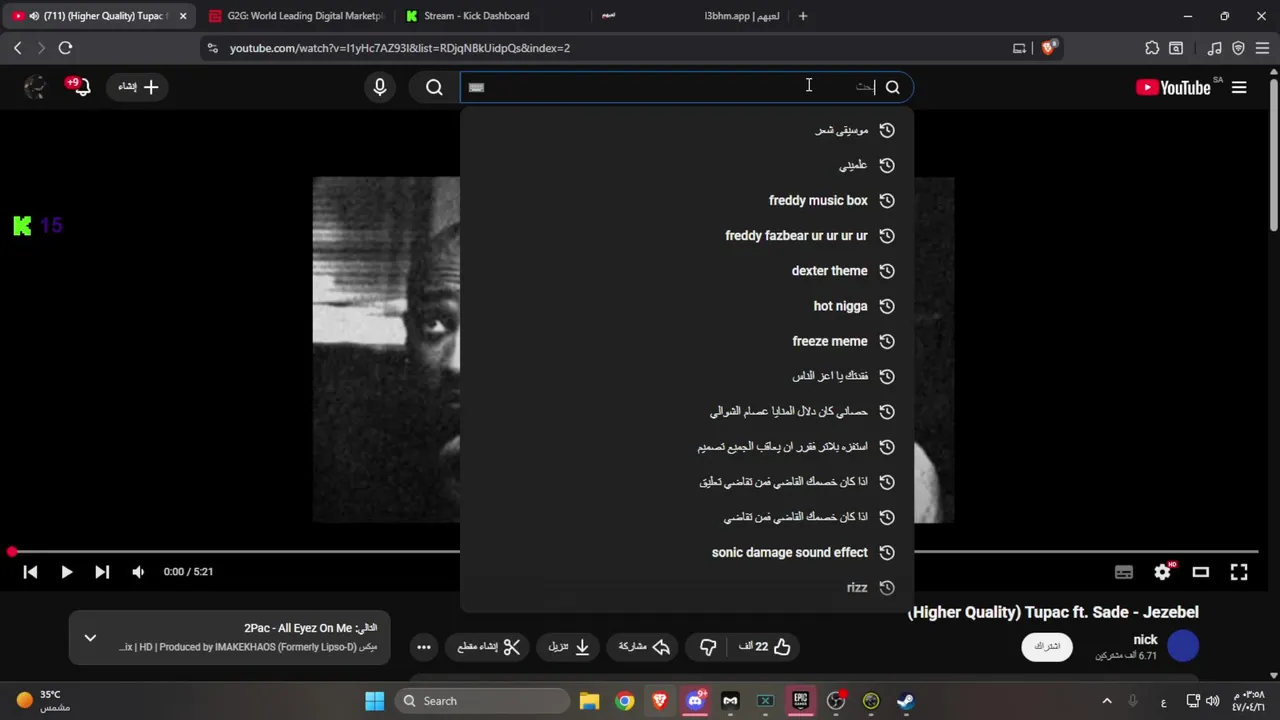Click the إنشاء مقطع clip button

click(x=489, y=647)
